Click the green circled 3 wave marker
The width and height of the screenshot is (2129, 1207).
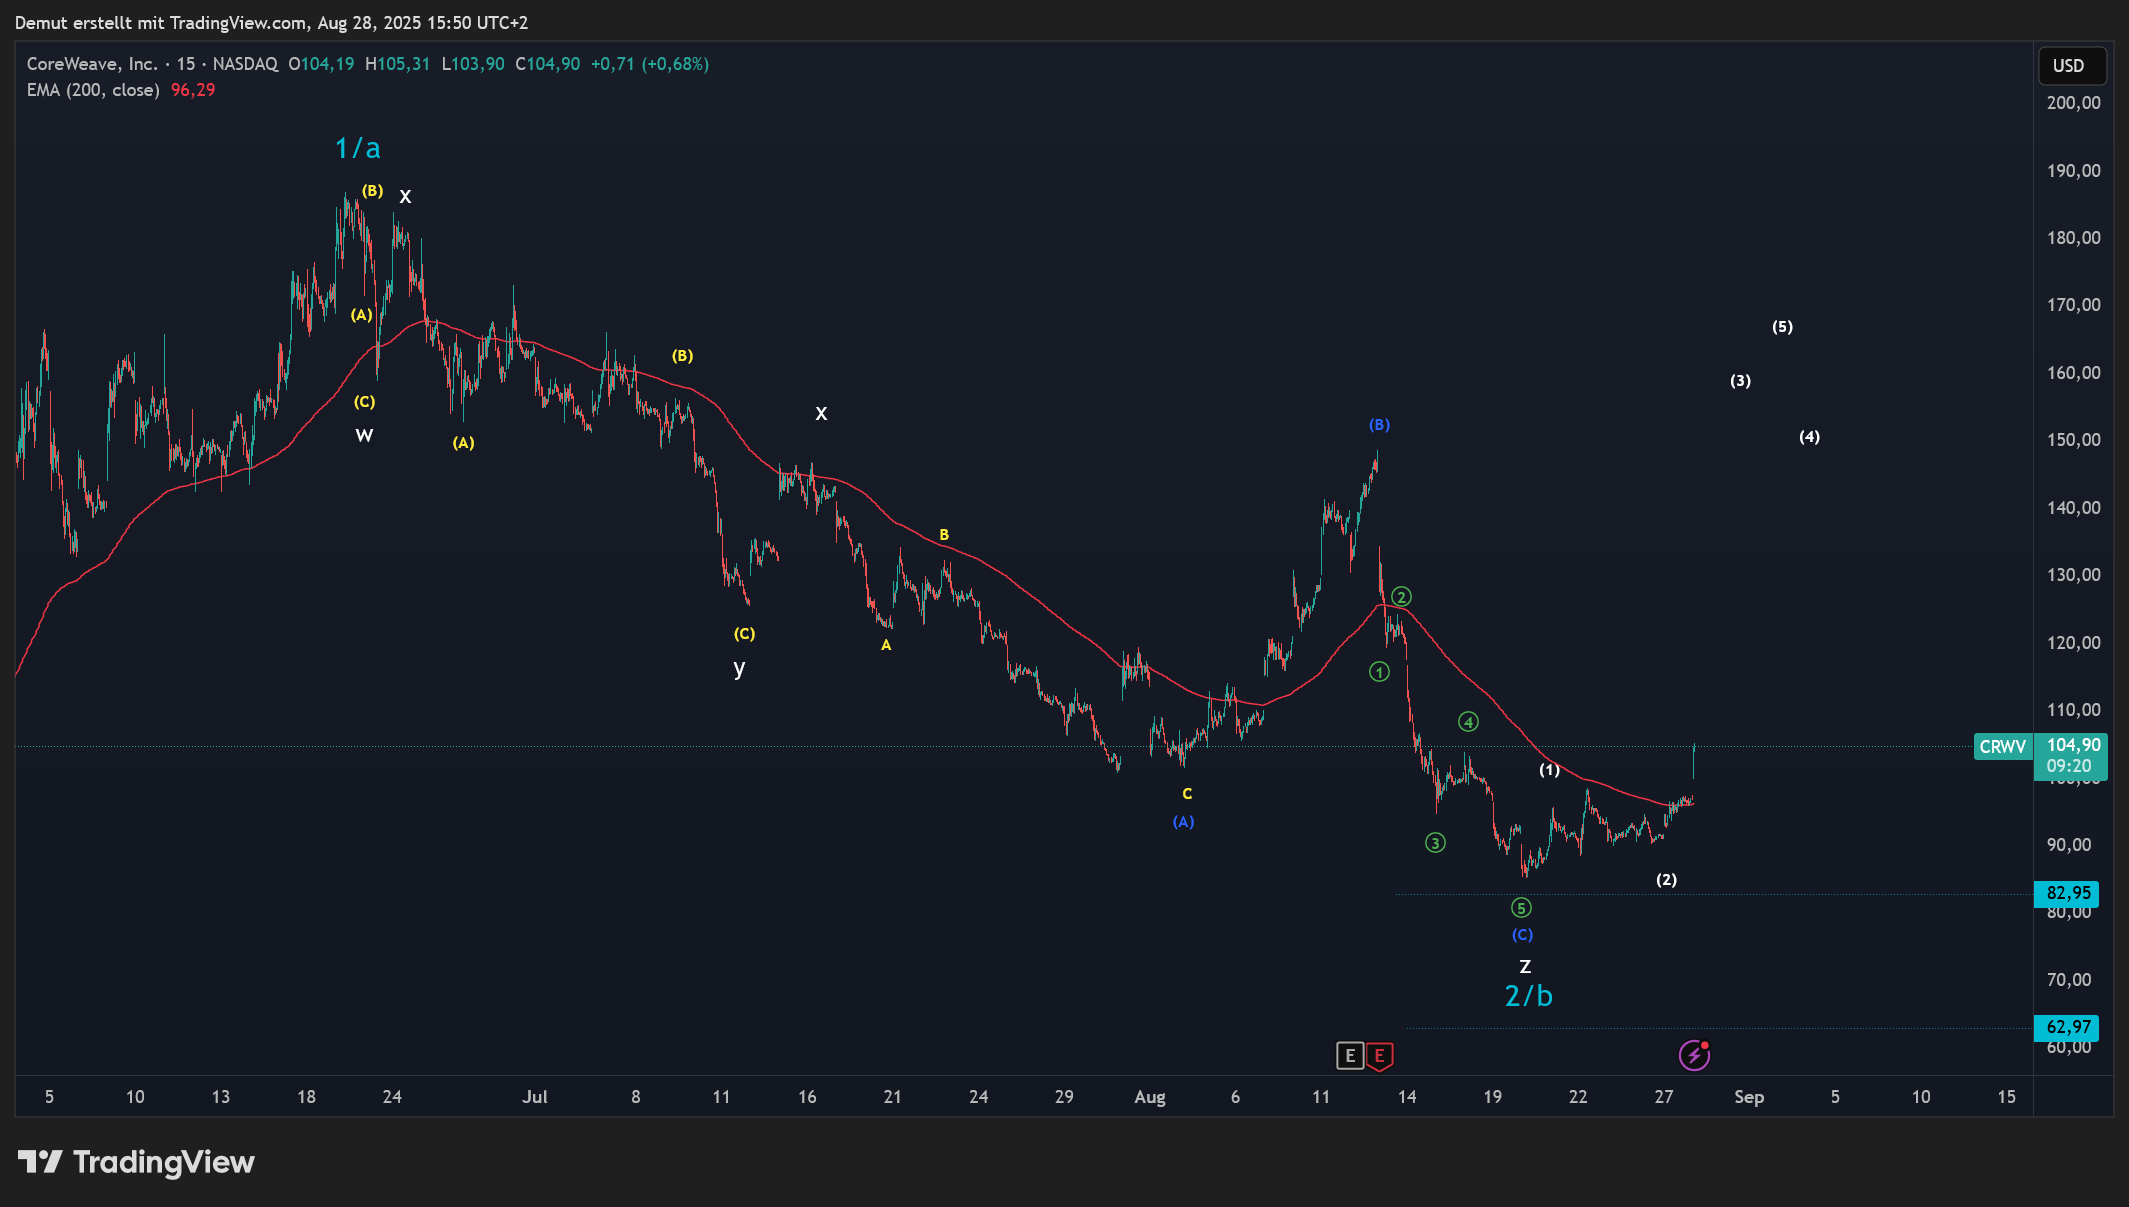1435,843
